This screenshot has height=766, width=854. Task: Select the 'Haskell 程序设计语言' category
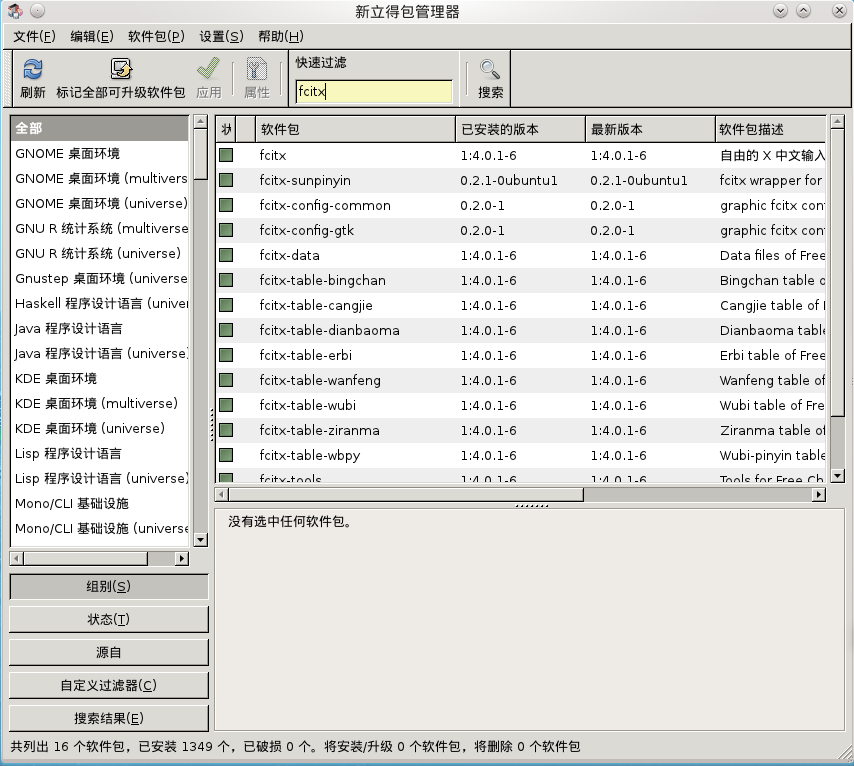point(99,303)
